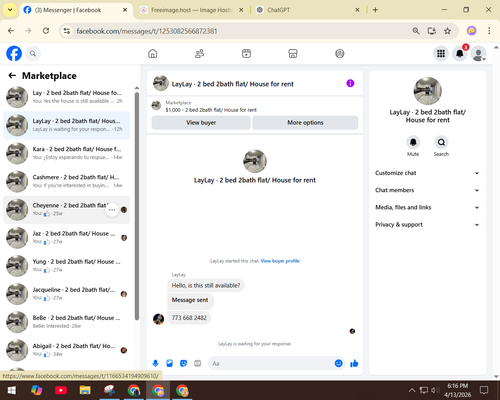
Task: Click the Aa message input field
Action: click(x=271, y=363)
